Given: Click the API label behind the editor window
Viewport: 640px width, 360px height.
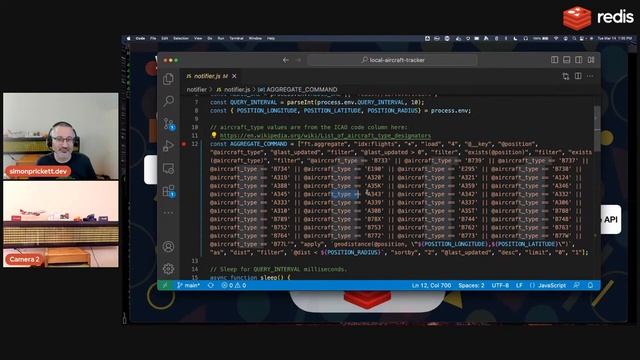Looking at the screenshot, I should [611, 220].
